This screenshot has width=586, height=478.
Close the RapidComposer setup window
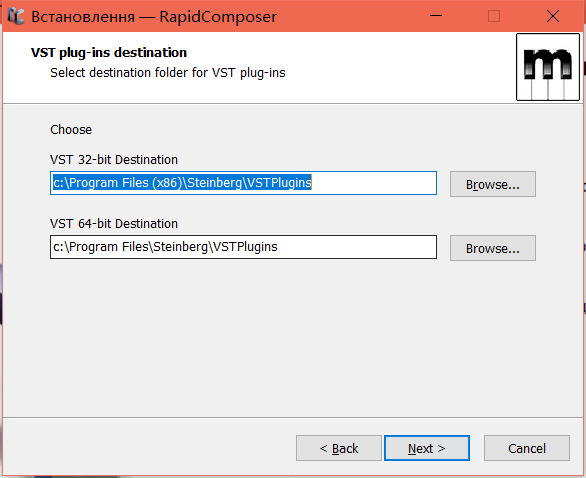(553, 16)
